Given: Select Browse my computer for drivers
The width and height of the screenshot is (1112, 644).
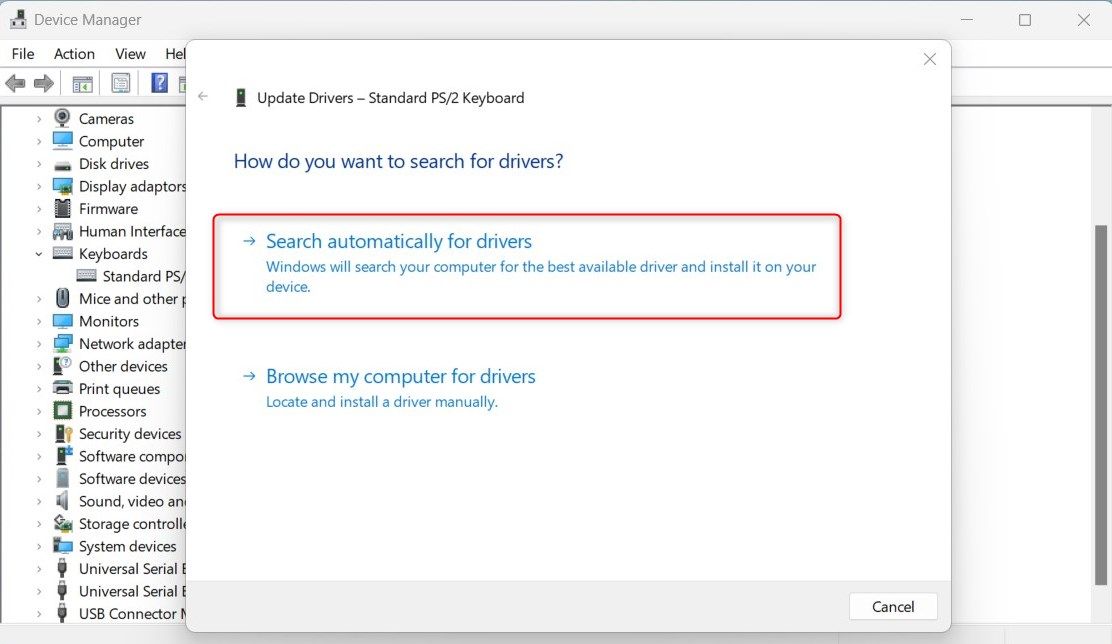Looking at the screenshot, I should (400, 376).
